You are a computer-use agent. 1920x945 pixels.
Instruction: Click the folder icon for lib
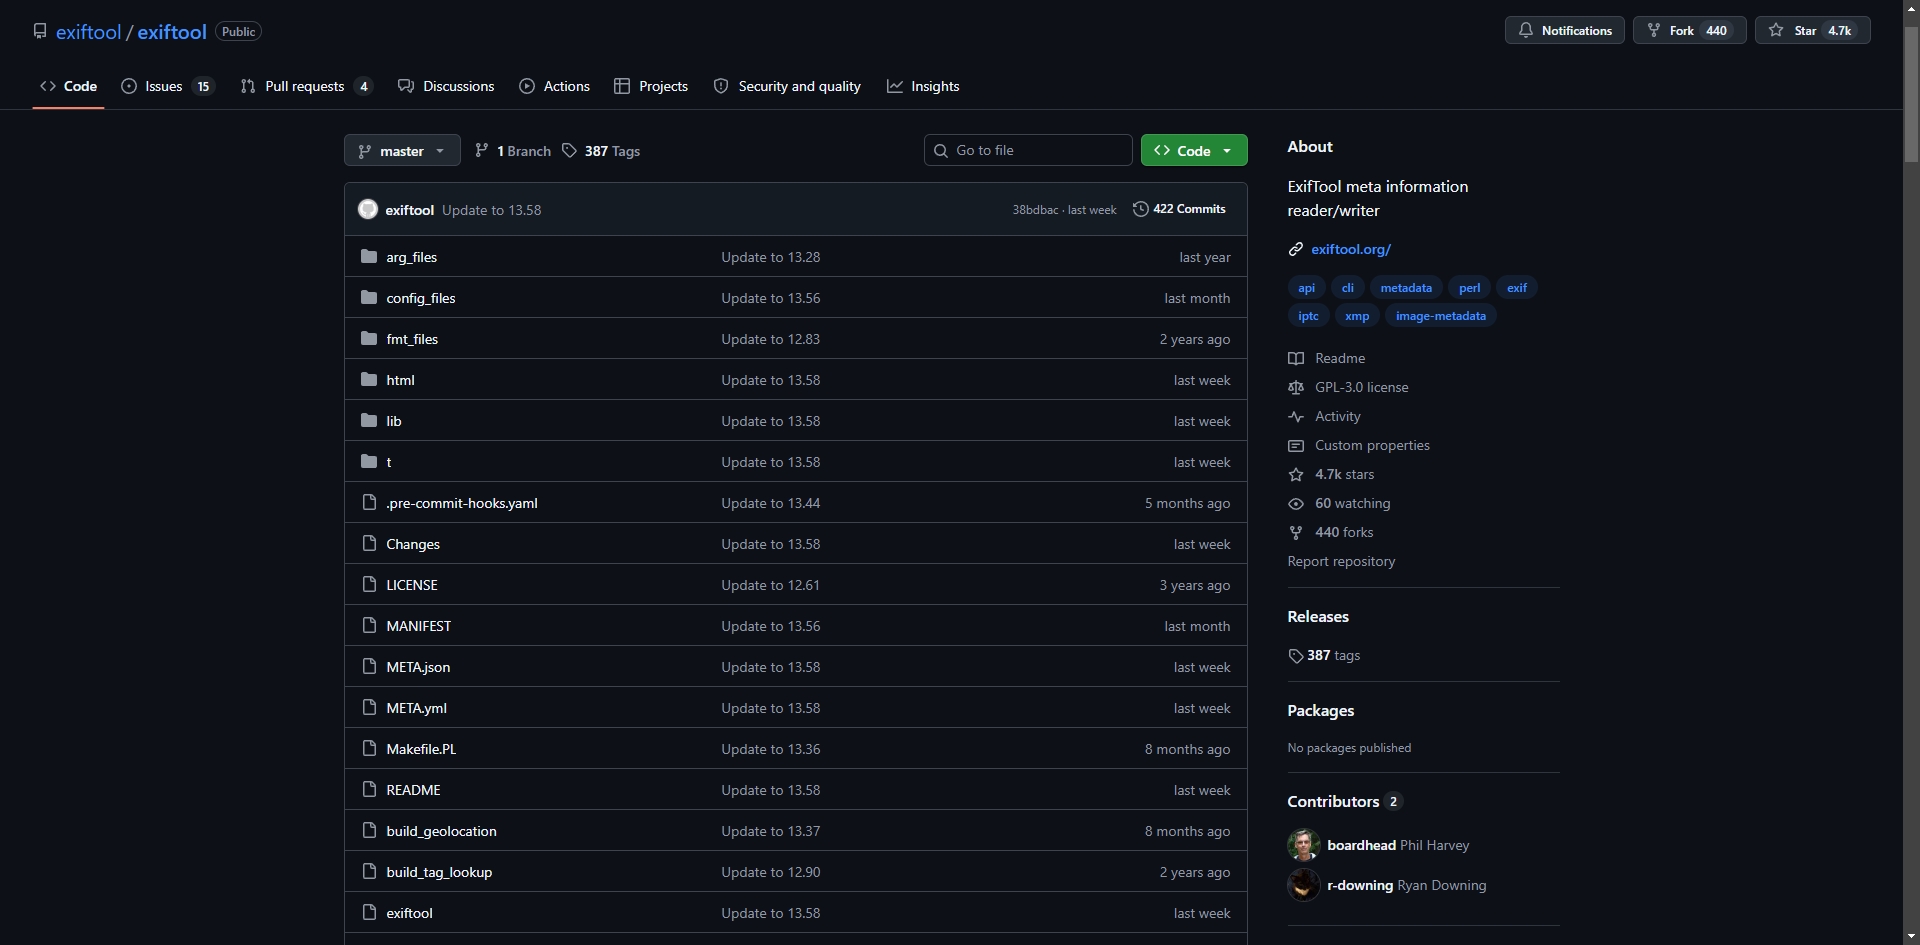tap(369, 420)
